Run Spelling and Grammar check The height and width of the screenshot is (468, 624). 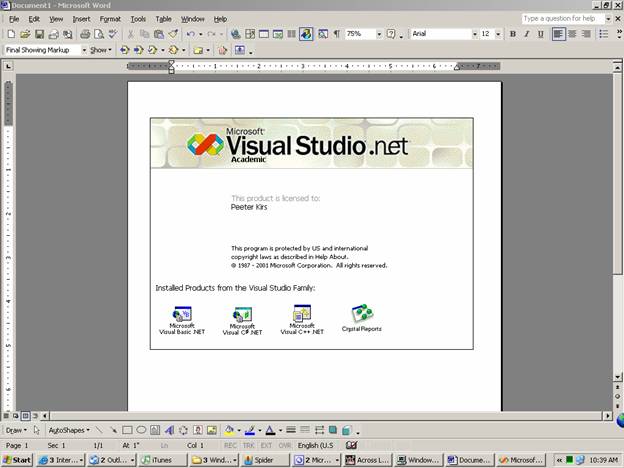point(113,34)
